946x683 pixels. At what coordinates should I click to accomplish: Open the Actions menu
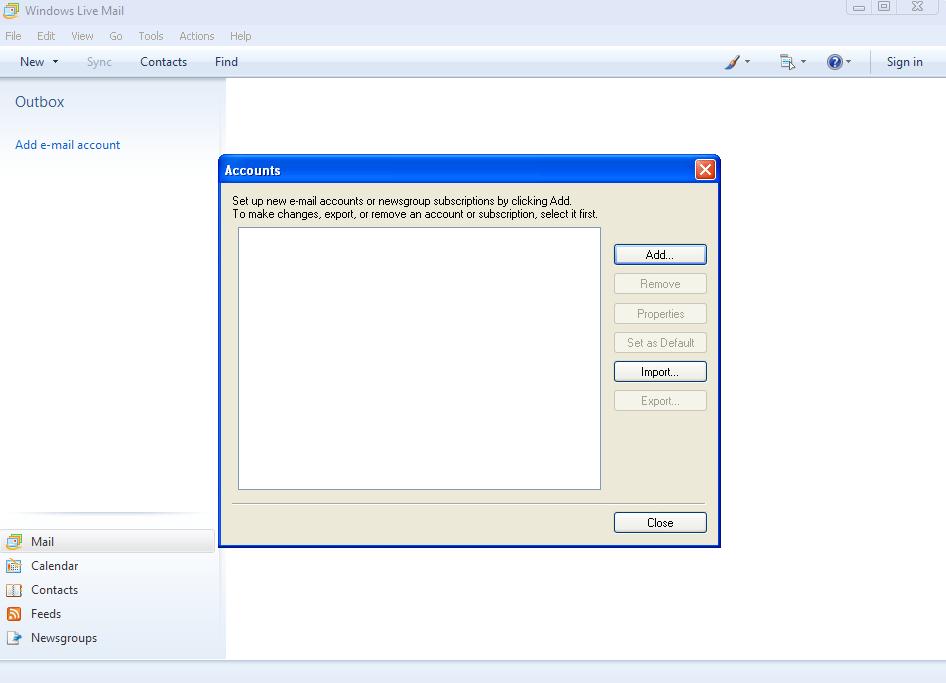pyautogui.click(x=197, y=36)
